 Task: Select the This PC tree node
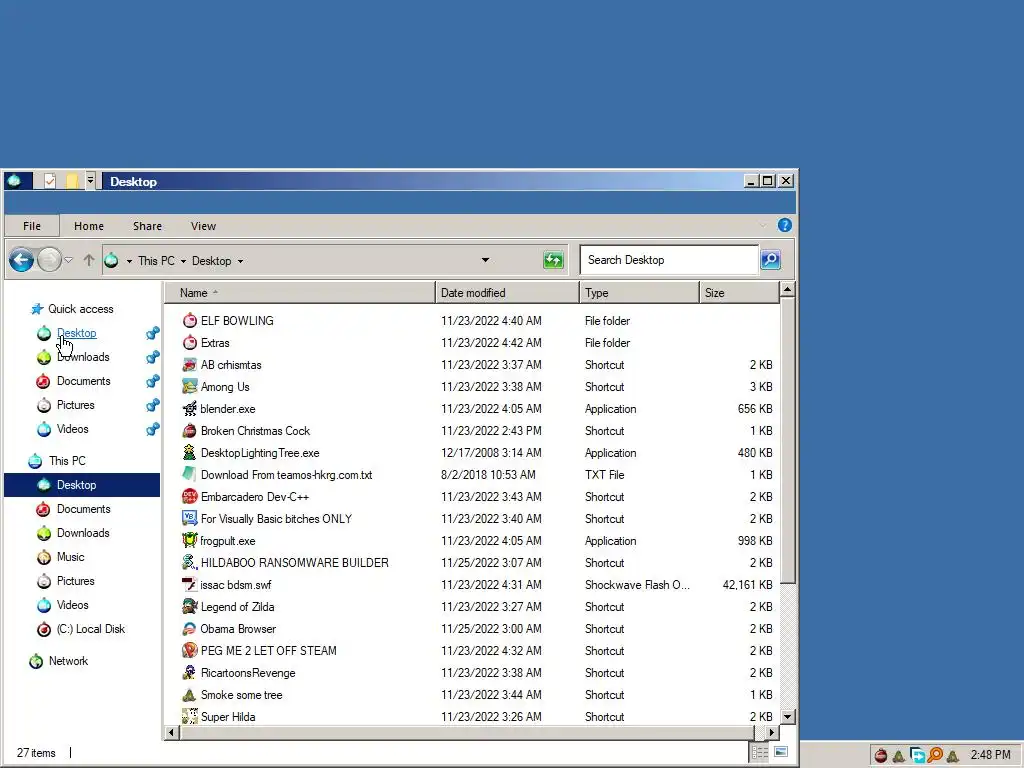67,461
